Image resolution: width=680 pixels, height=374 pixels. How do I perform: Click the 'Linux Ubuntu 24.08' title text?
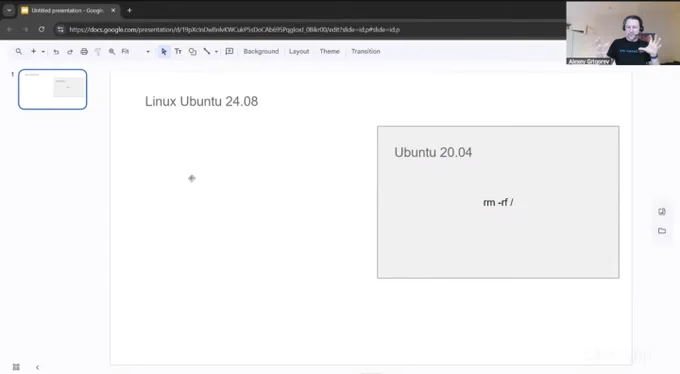[x=201, y=102]
